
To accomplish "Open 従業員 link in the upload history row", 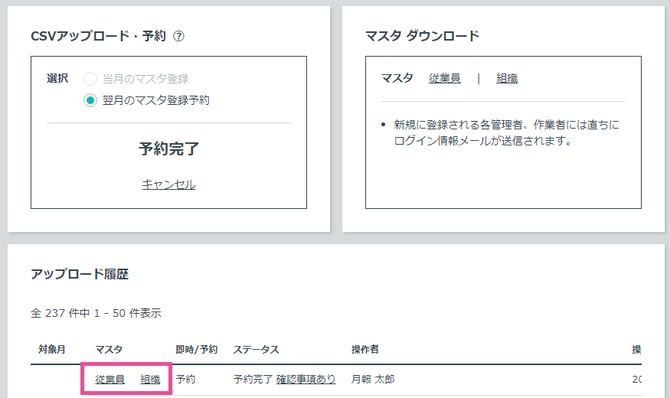I will pyautogui.click(x=110, y=379).
